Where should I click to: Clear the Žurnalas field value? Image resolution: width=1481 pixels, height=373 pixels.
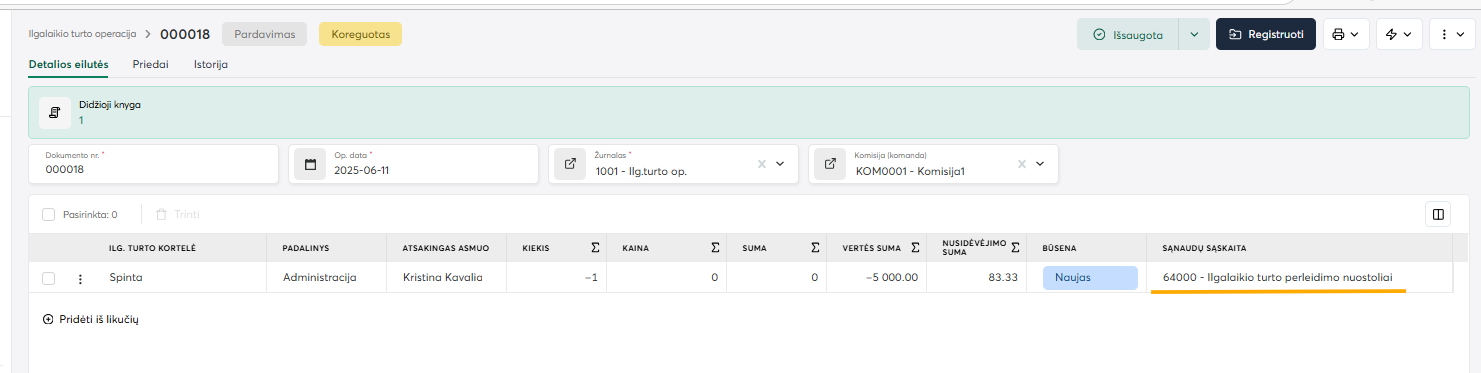pos(761,164)
